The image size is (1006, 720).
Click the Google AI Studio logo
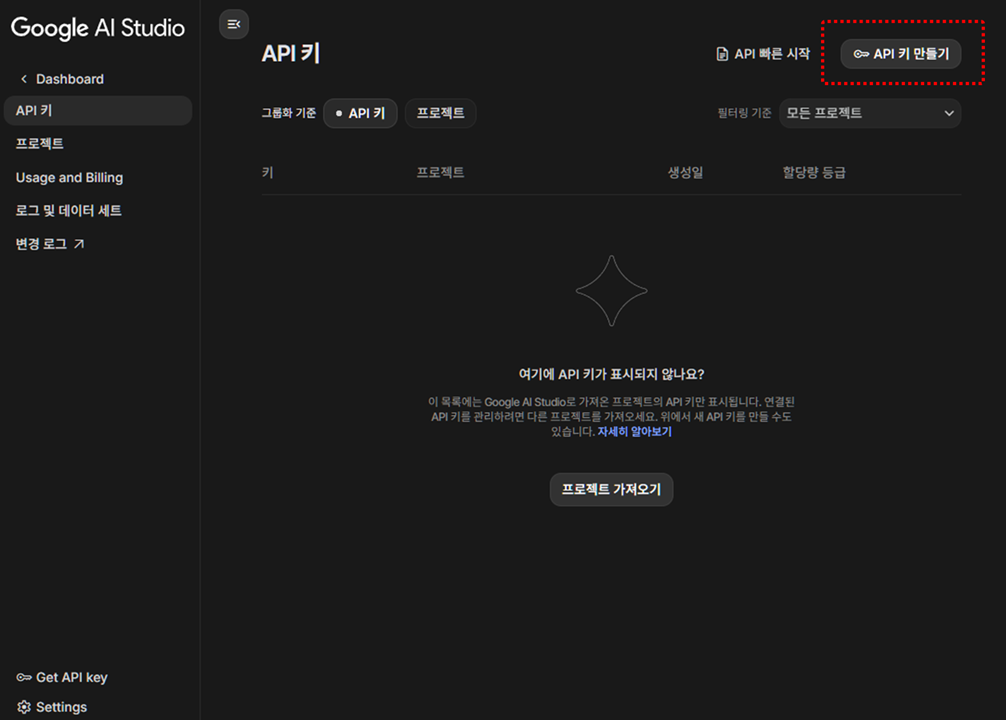tap(98, 28)
